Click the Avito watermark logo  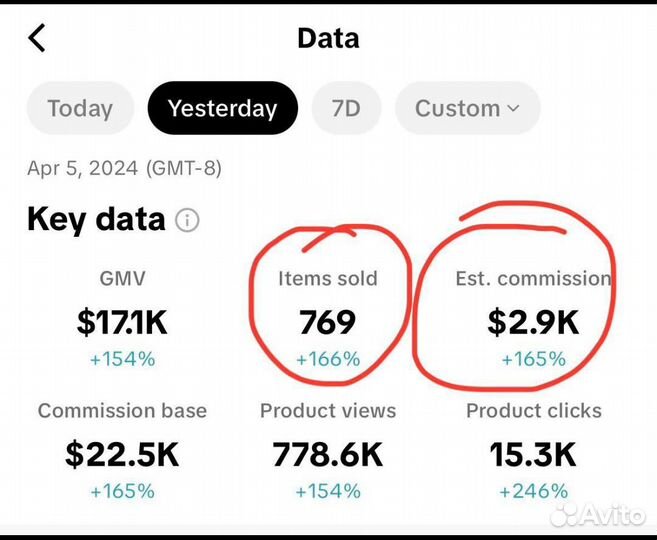pos(597,513)
